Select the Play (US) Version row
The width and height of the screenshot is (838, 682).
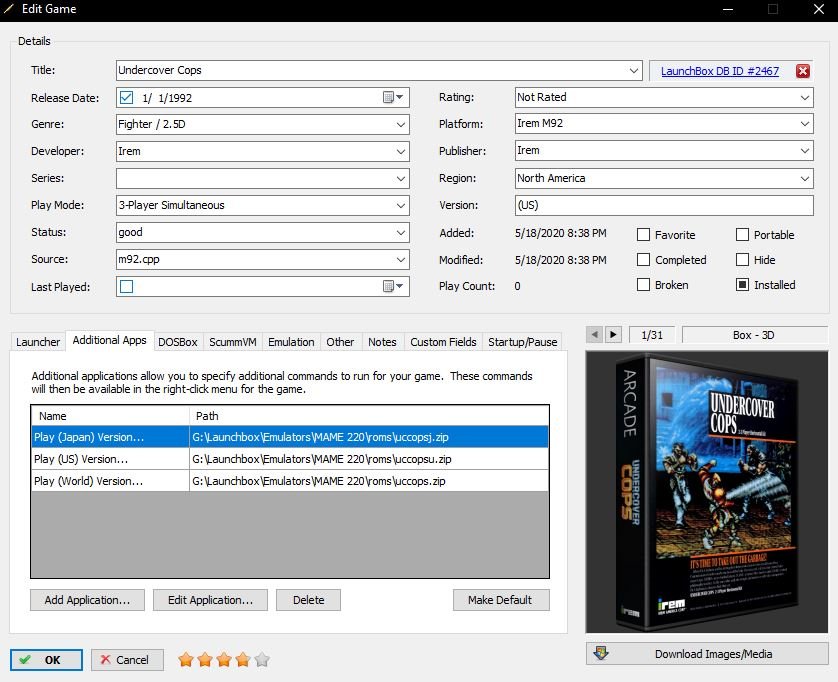[x=290, y=459]
